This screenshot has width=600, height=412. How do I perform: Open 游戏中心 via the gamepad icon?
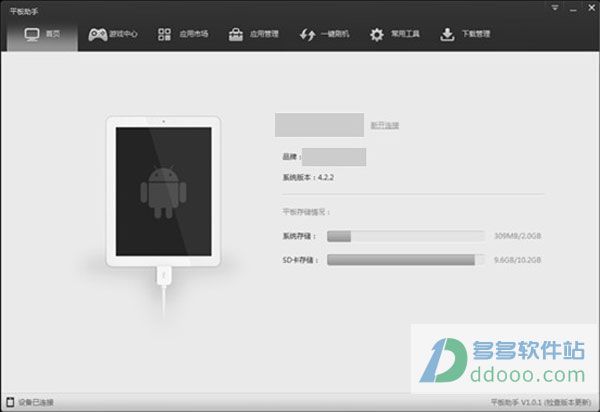98,34
